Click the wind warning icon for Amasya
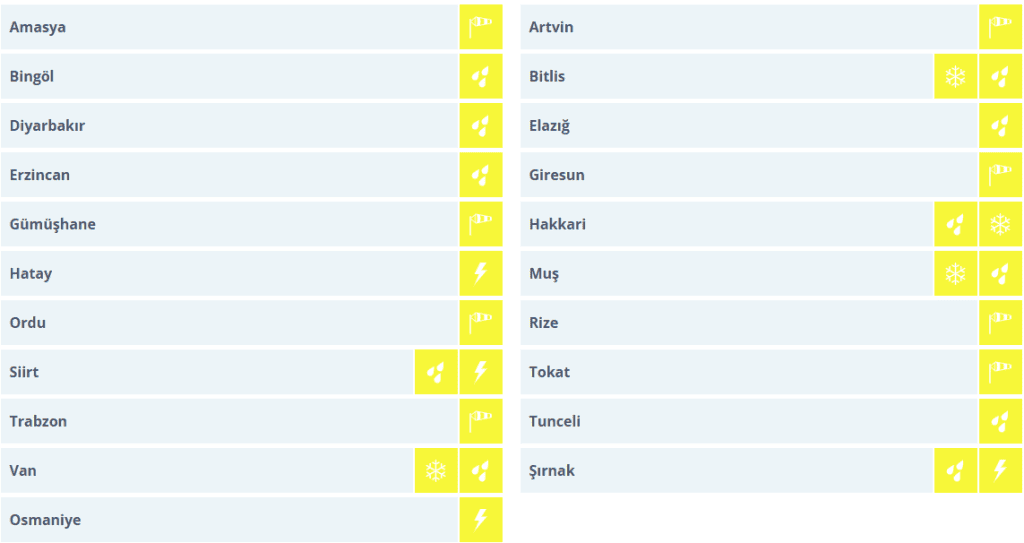 [480, 27]
